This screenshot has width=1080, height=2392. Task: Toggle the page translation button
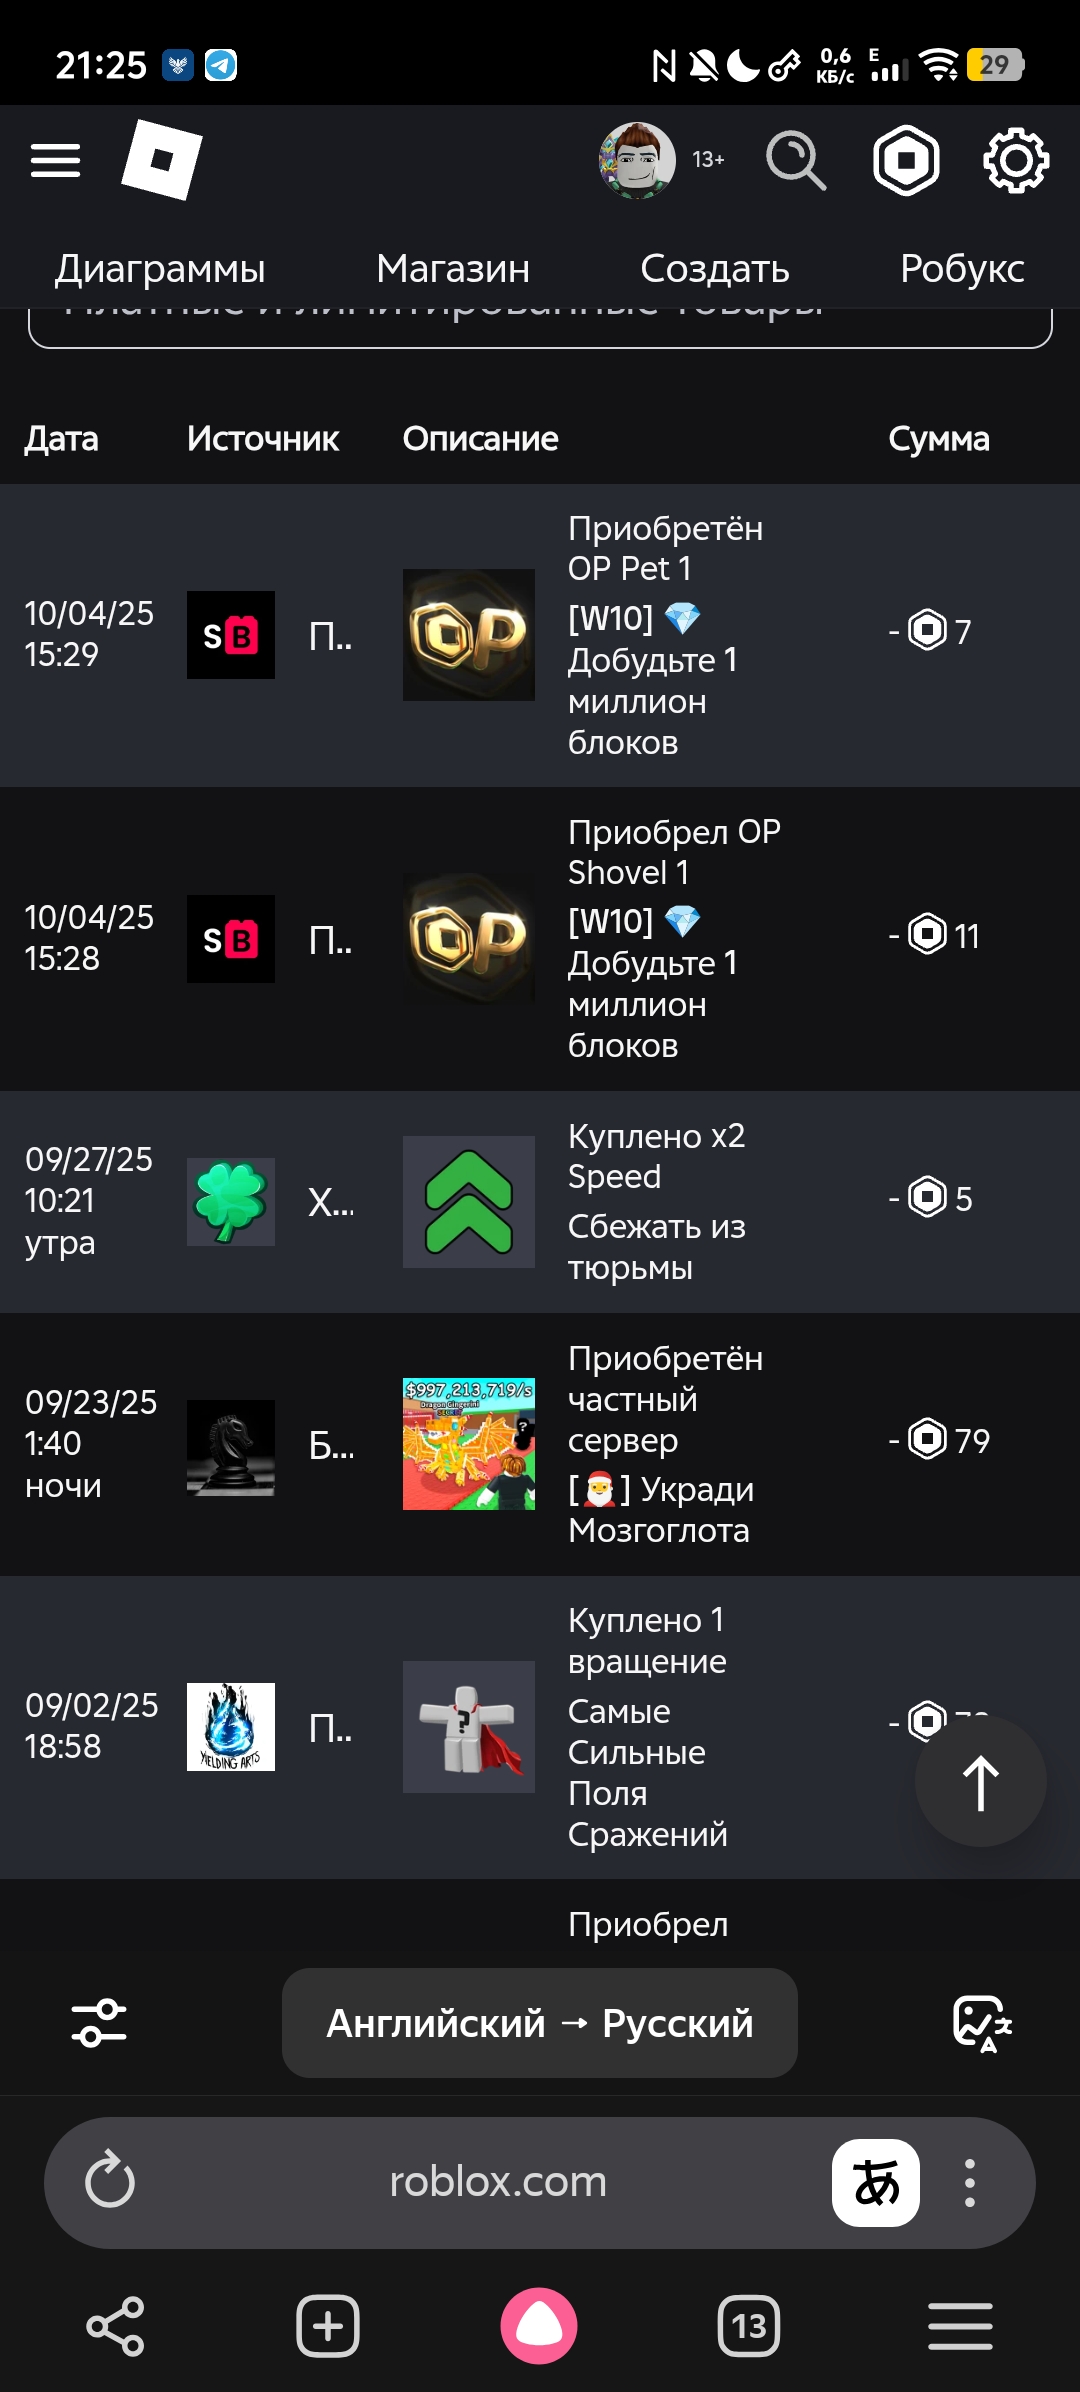pos(875,2182)
